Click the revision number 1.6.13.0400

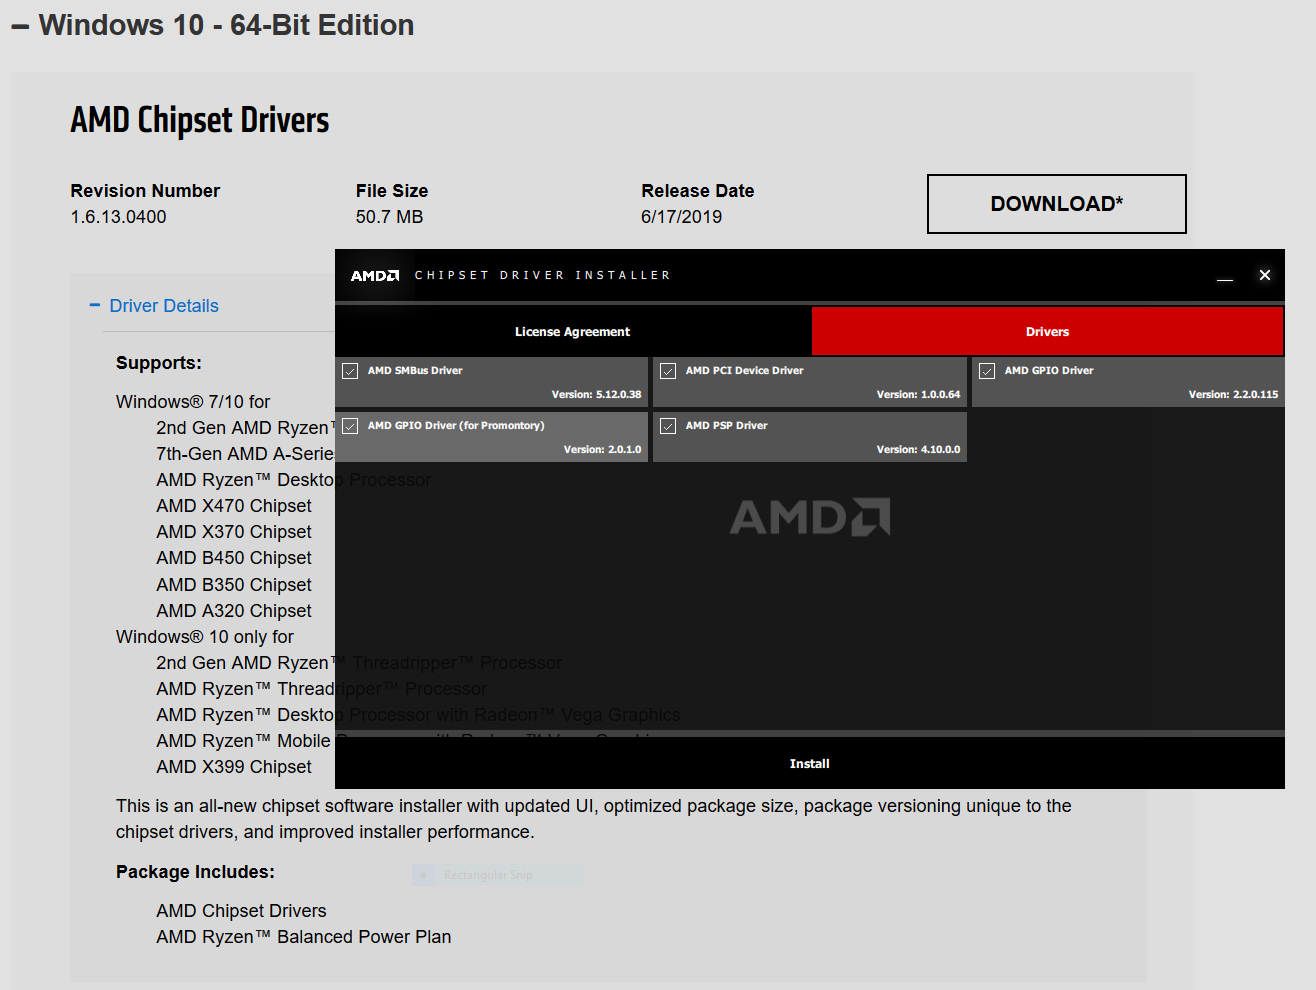[x=118, y=217]
